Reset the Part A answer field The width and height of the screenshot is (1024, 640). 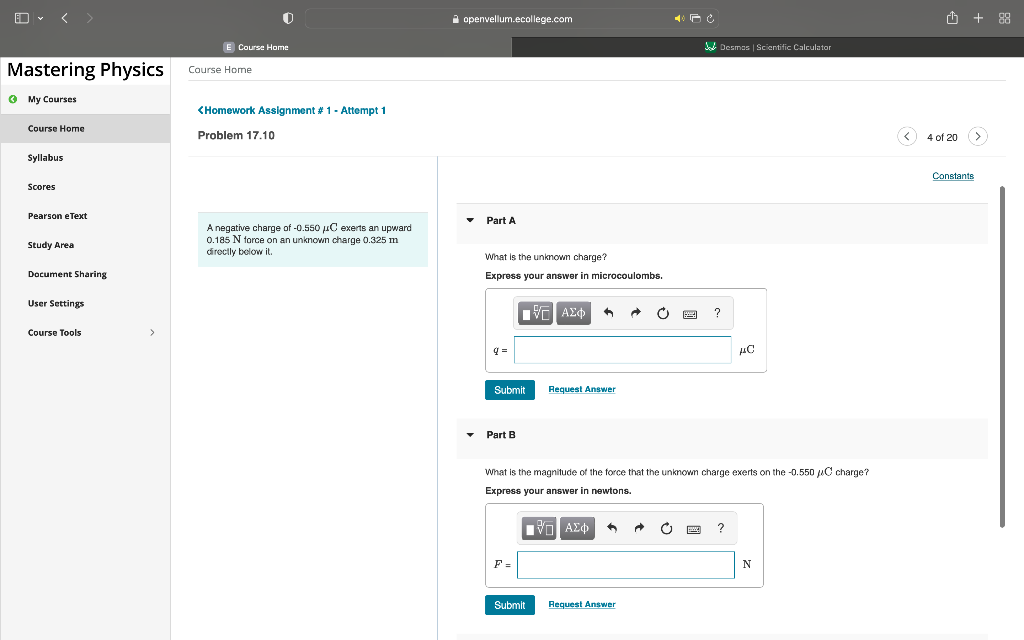[662, 313]
